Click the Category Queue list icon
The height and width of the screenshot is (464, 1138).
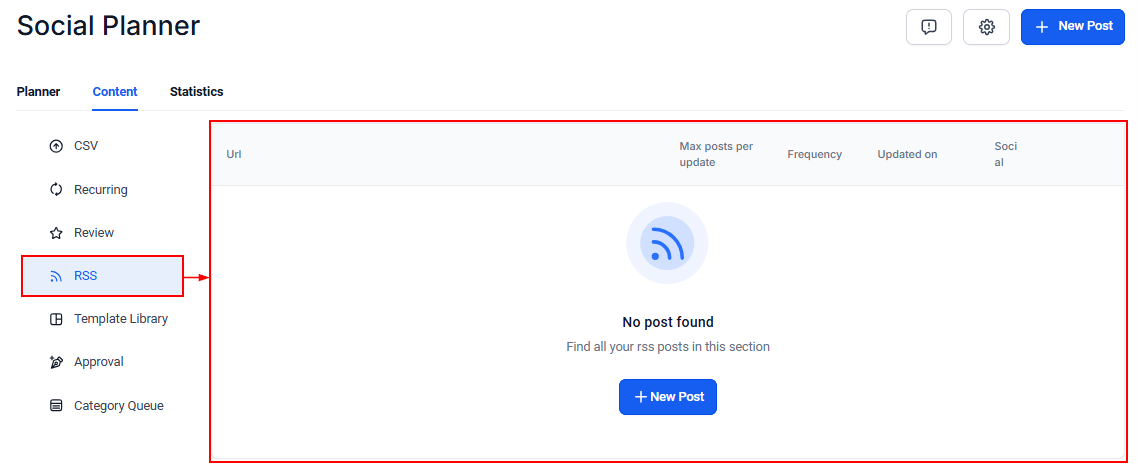(x=56, y=406)
